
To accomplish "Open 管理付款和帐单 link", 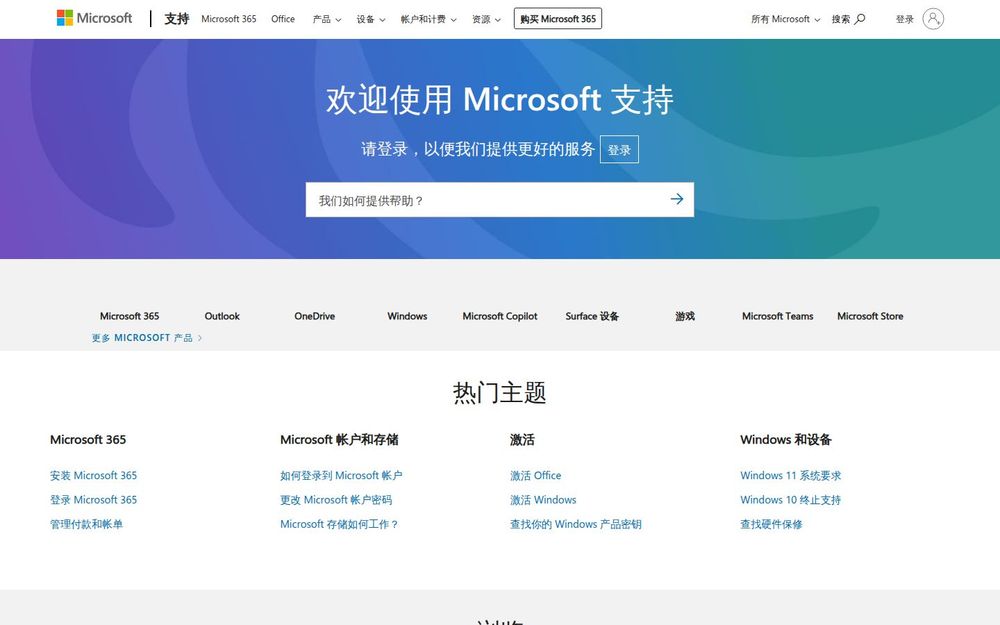I will (86, 524).
